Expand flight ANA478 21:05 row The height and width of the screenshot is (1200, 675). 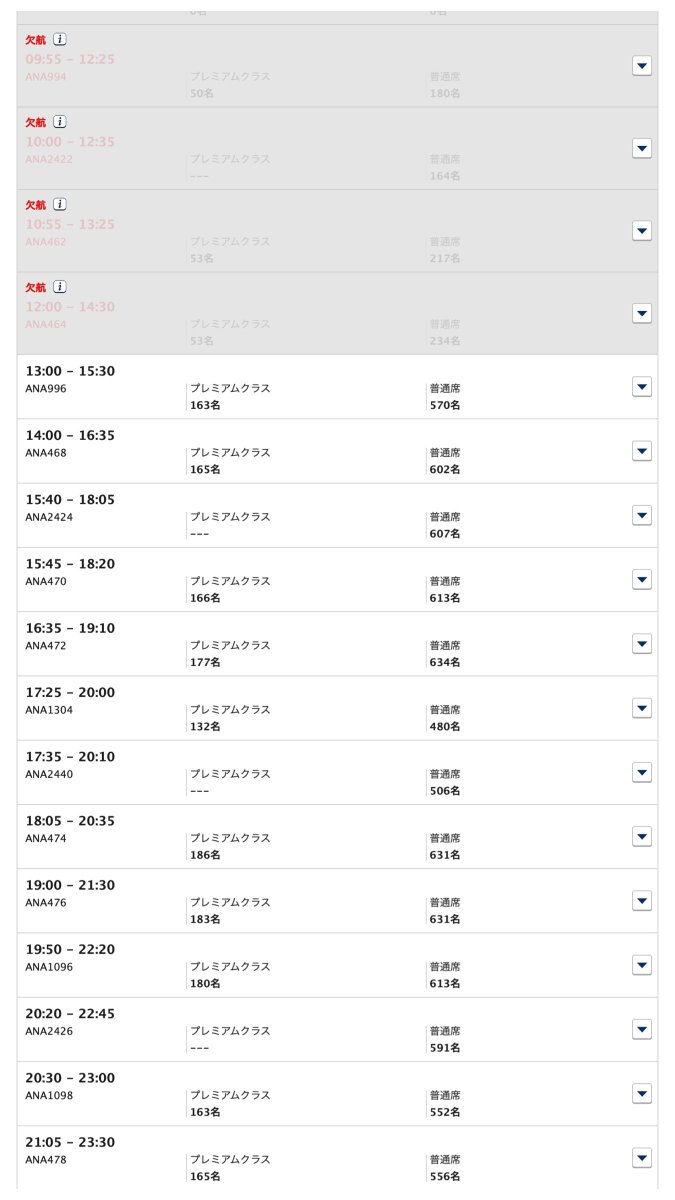coord(642,1158)
